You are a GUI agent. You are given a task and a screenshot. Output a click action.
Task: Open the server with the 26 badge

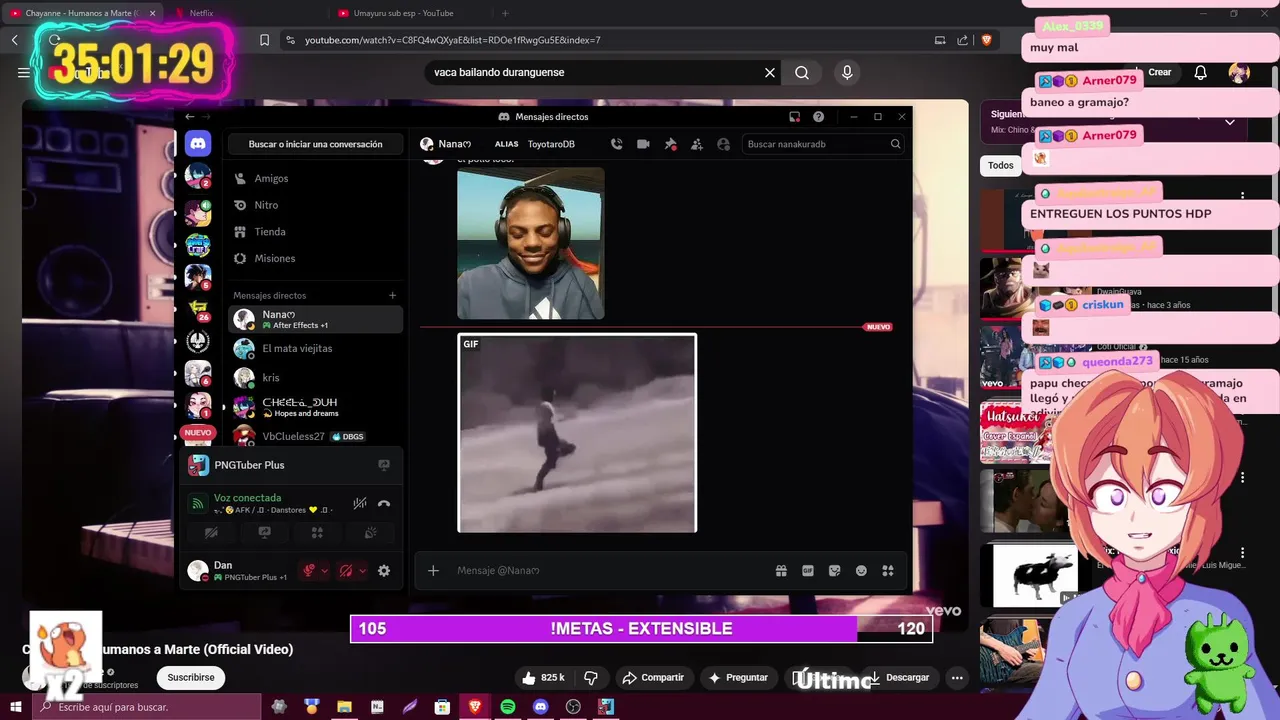[198, 309]
